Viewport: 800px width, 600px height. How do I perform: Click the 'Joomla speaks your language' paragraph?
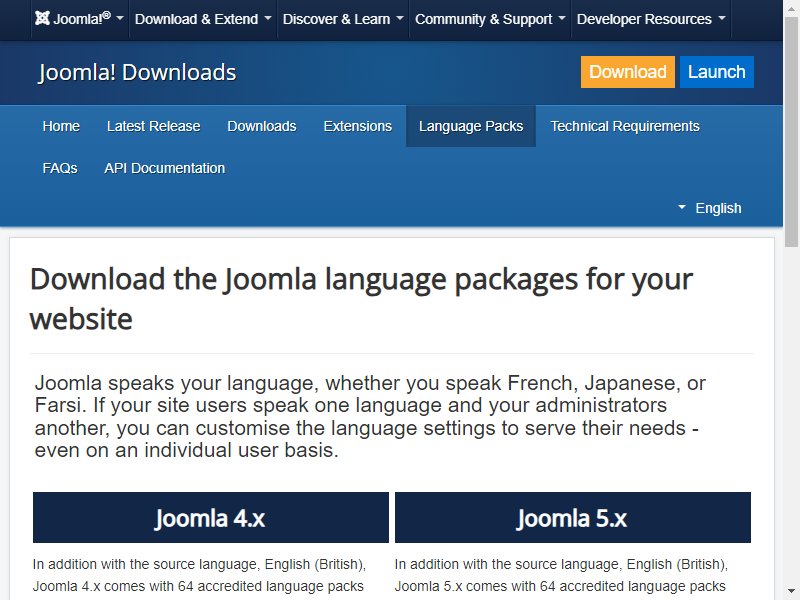click(x=370, y=416)
